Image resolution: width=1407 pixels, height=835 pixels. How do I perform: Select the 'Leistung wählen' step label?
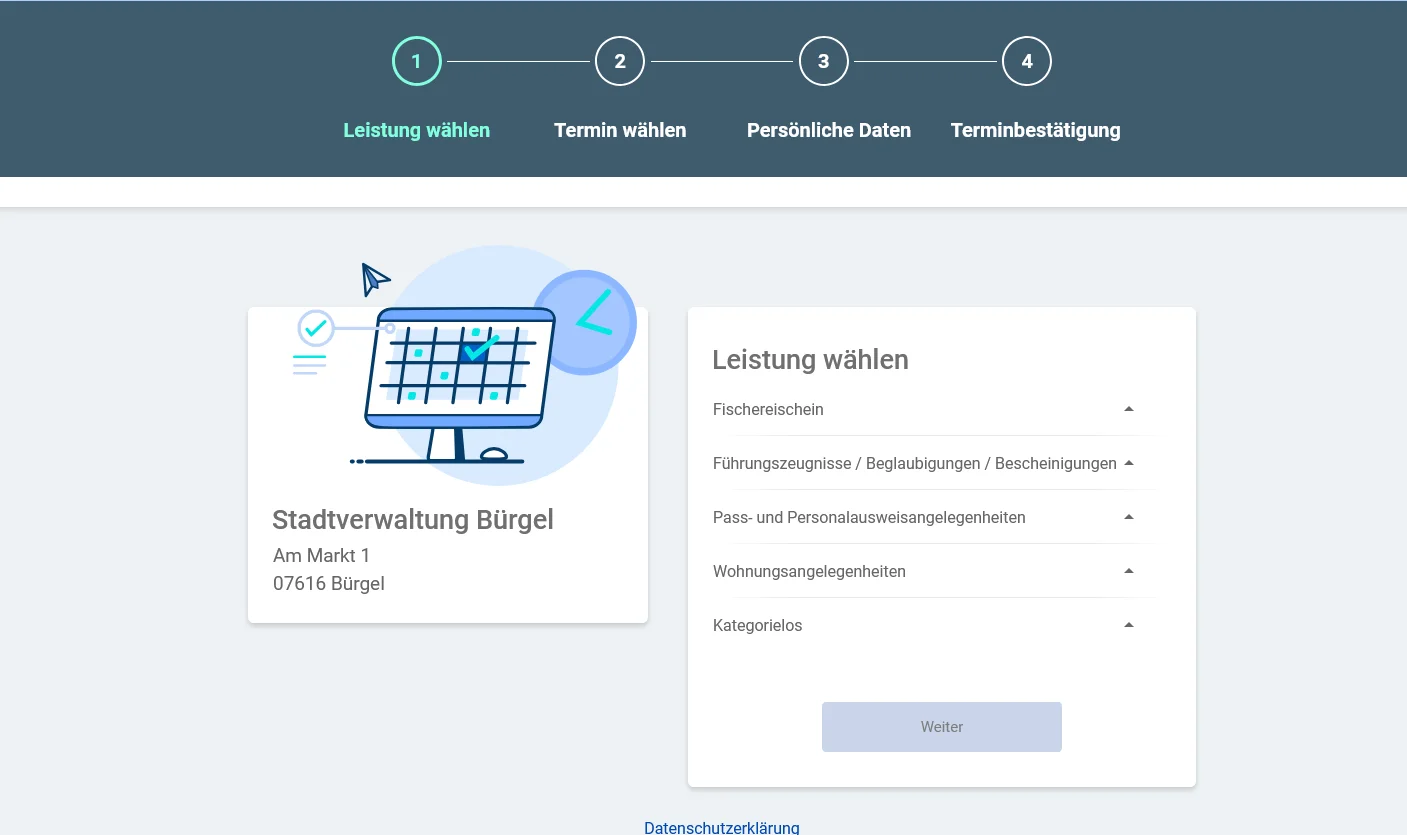click(417, 130)
